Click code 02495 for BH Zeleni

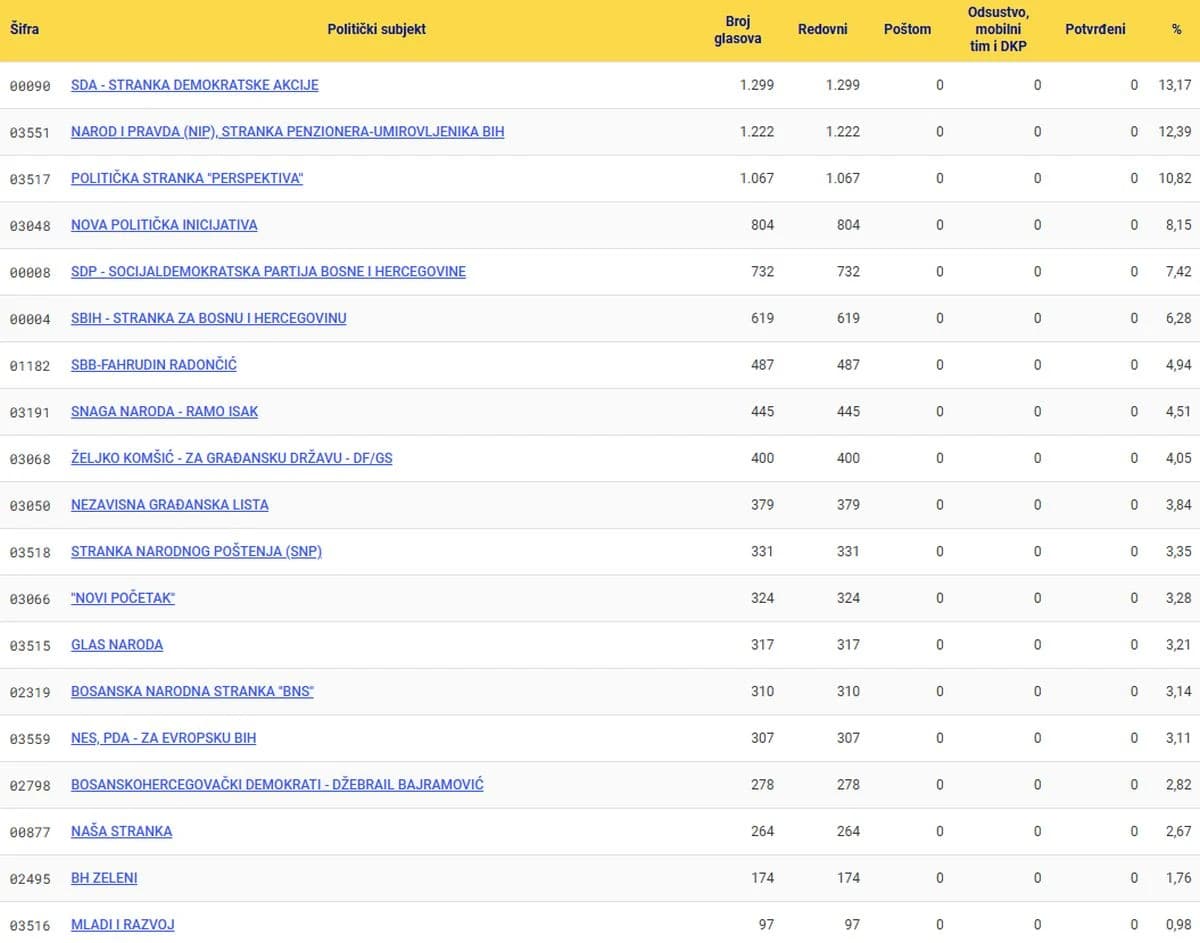pos(30,879)
